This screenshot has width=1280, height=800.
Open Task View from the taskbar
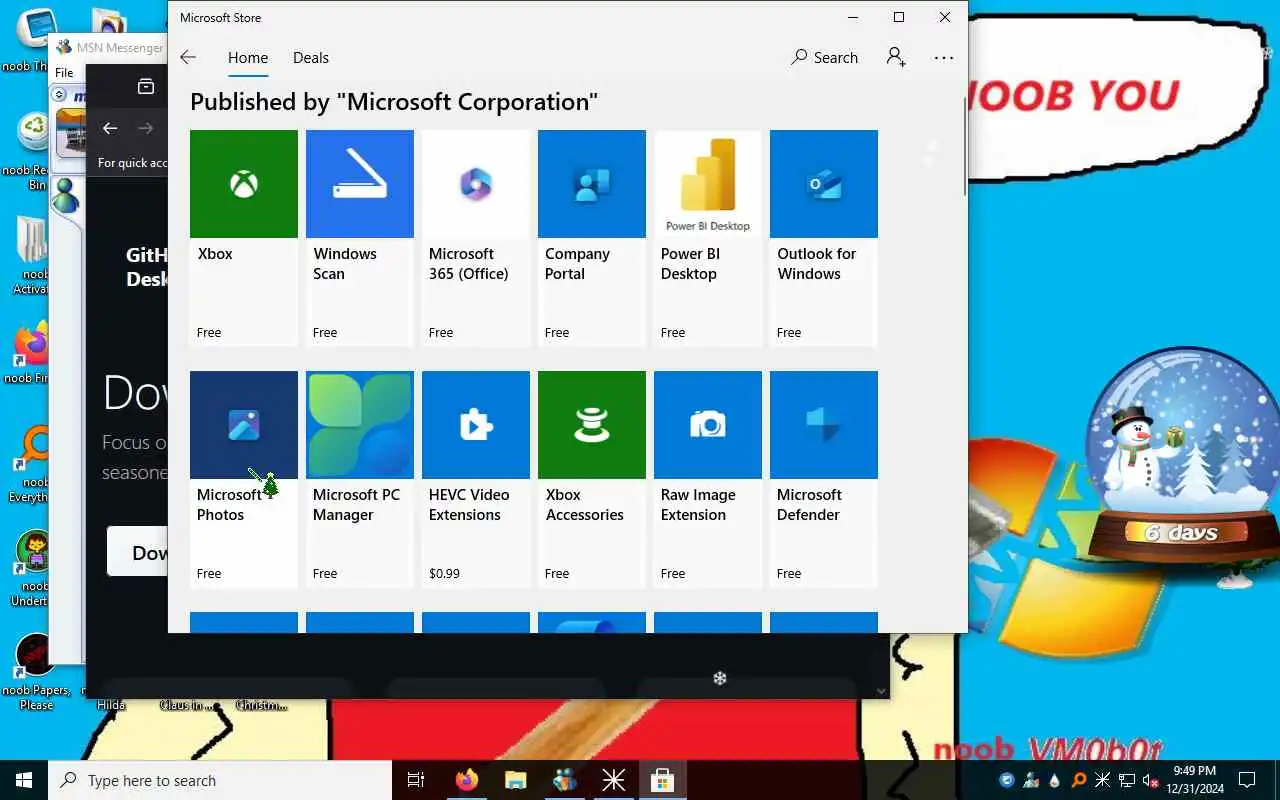point(416,780)
